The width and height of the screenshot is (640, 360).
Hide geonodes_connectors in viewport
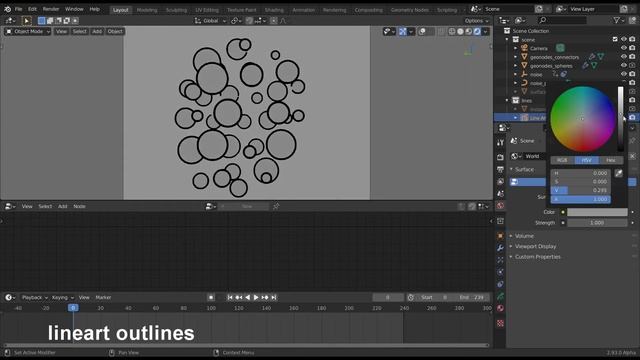coord(624,57)
